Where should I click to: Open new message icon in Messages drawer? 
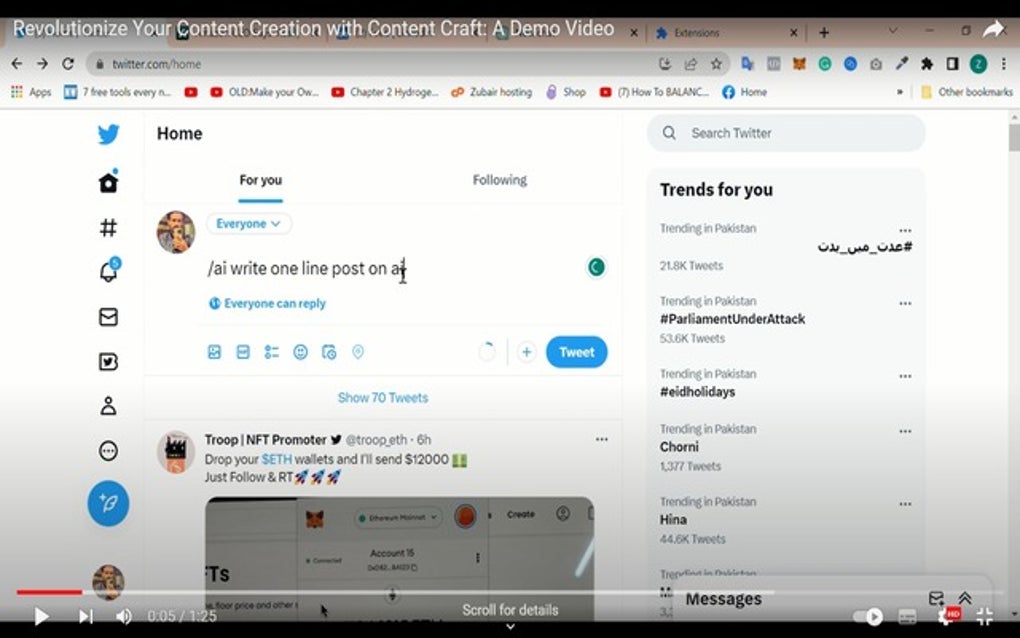click(x=935, y=598)
